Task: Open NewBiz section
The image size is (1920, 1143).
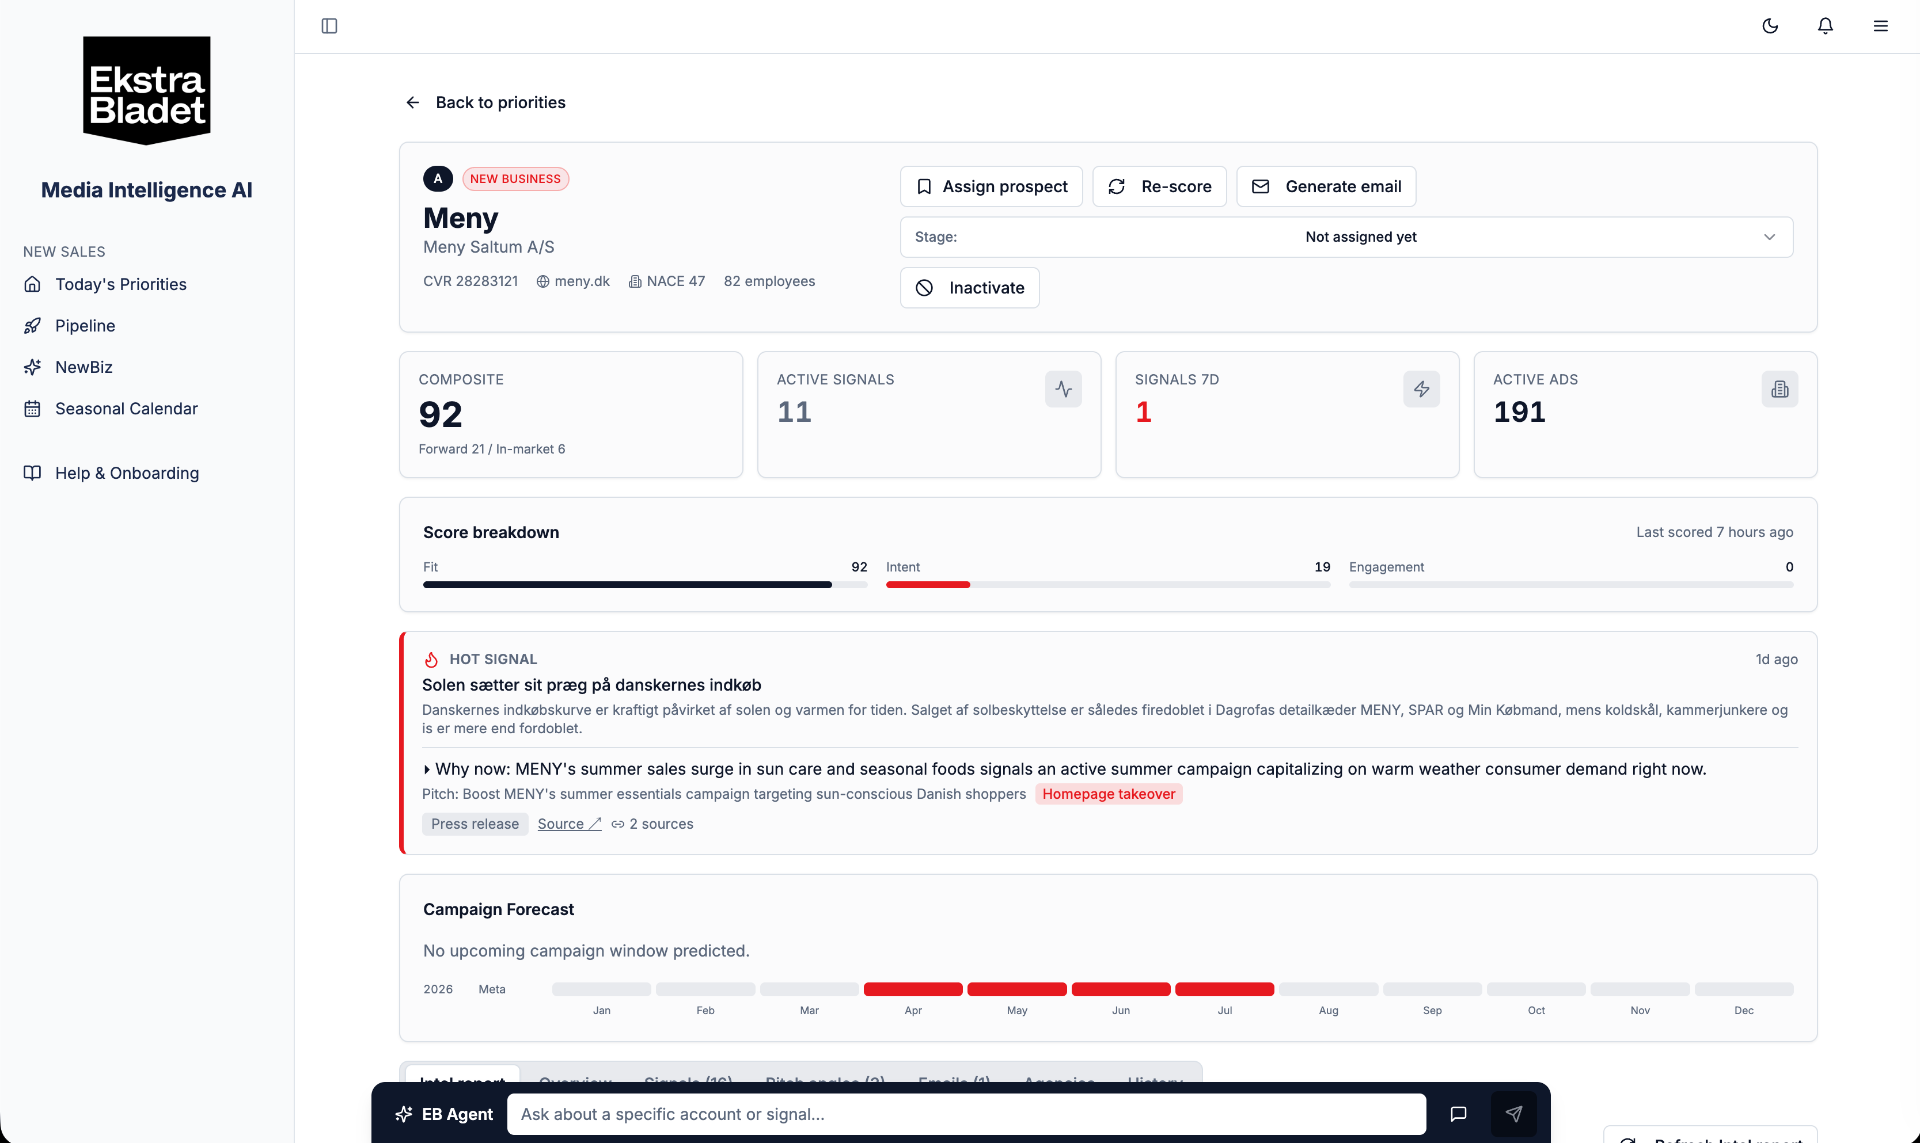Action: [84, 368]
